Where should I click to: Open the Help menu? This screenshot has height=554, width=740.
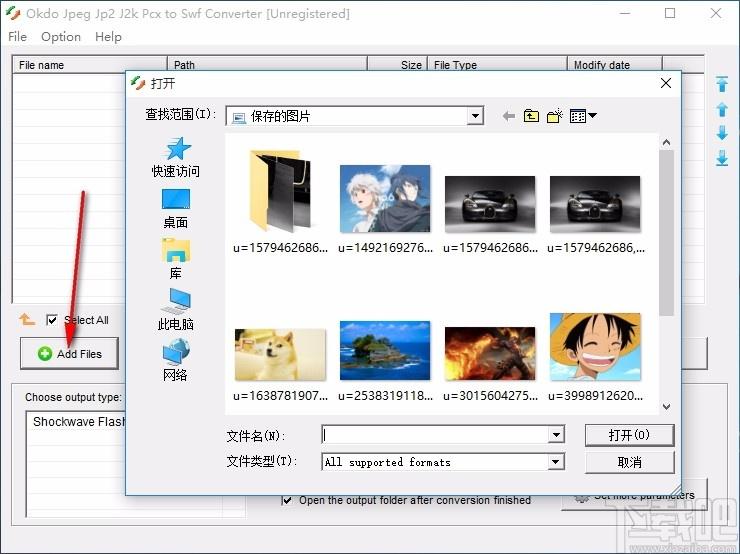108,37
